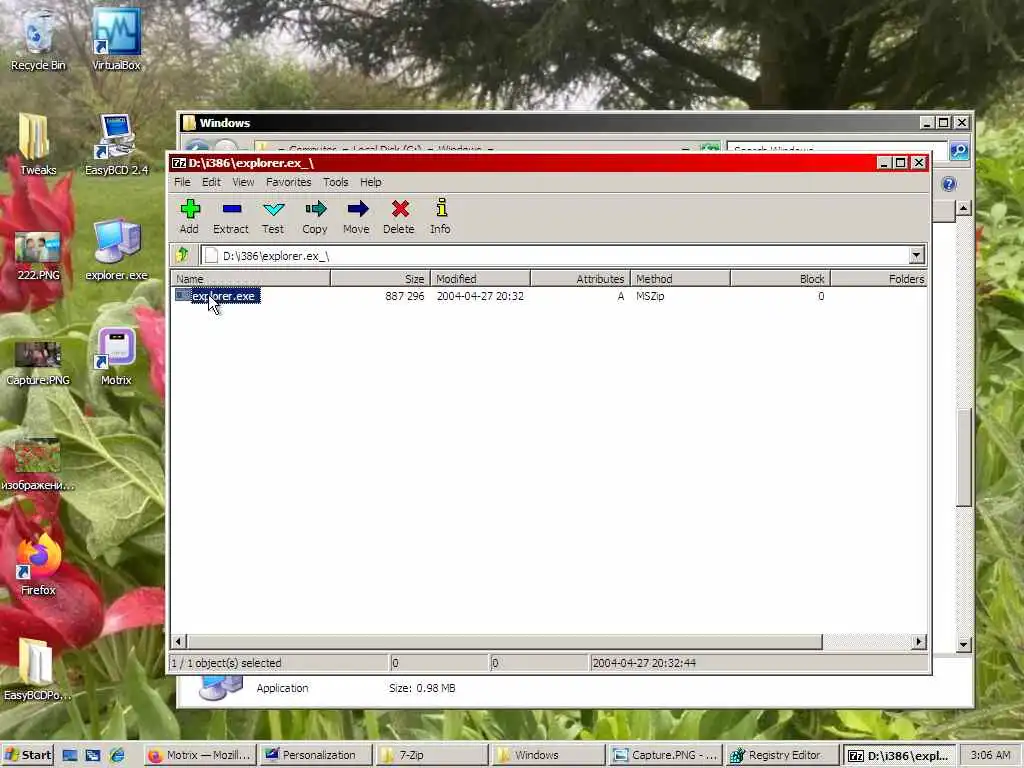Click the right arrow of the horizontal scrollbar
This screenshot has width=1024, height=768.
coord(919,641)
